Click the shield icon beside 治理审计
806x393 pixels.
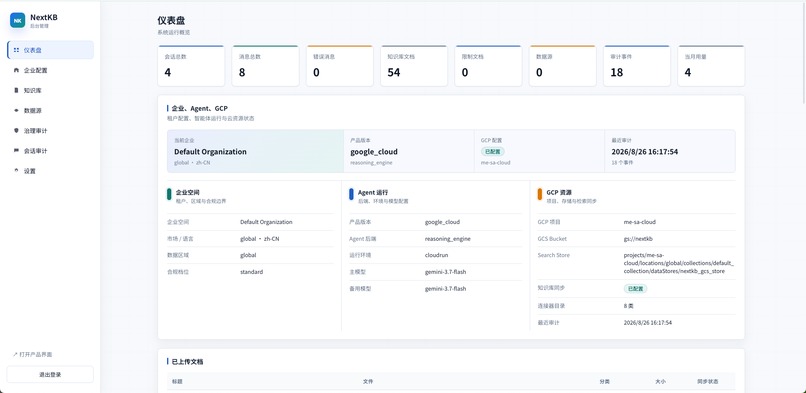click(16, 130)
